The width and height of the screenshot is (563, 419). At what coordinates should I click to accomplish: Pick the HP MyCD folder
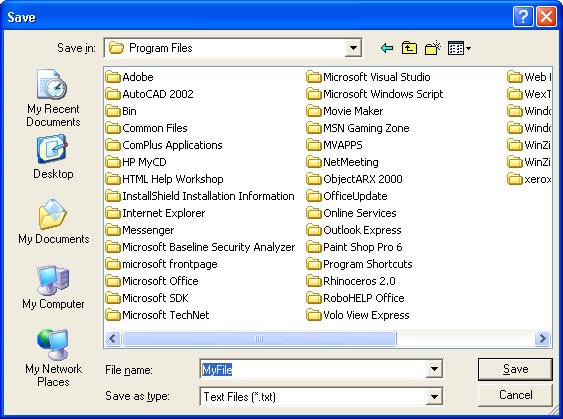136,162
